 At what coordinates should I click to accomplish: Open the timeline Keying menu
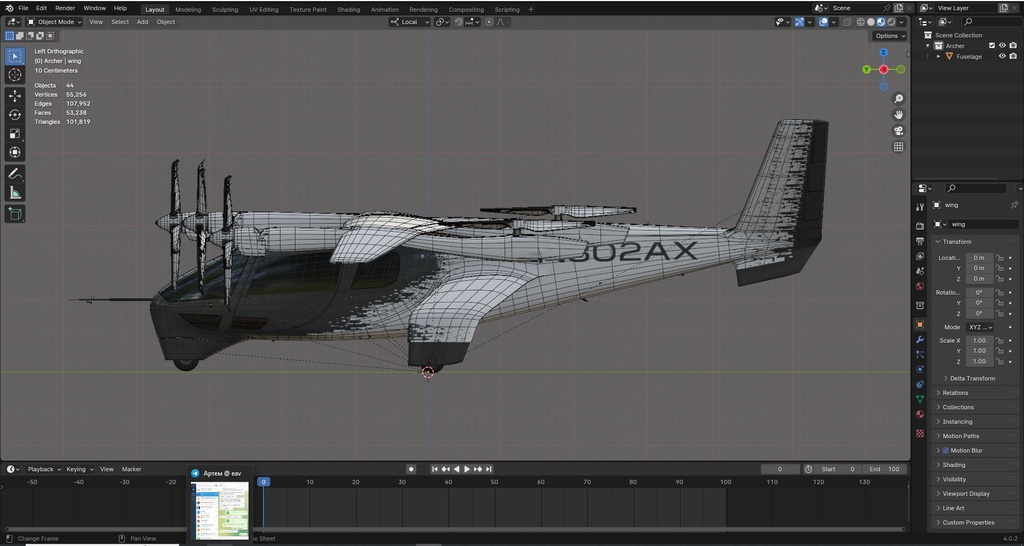click(x=78, y=469)
